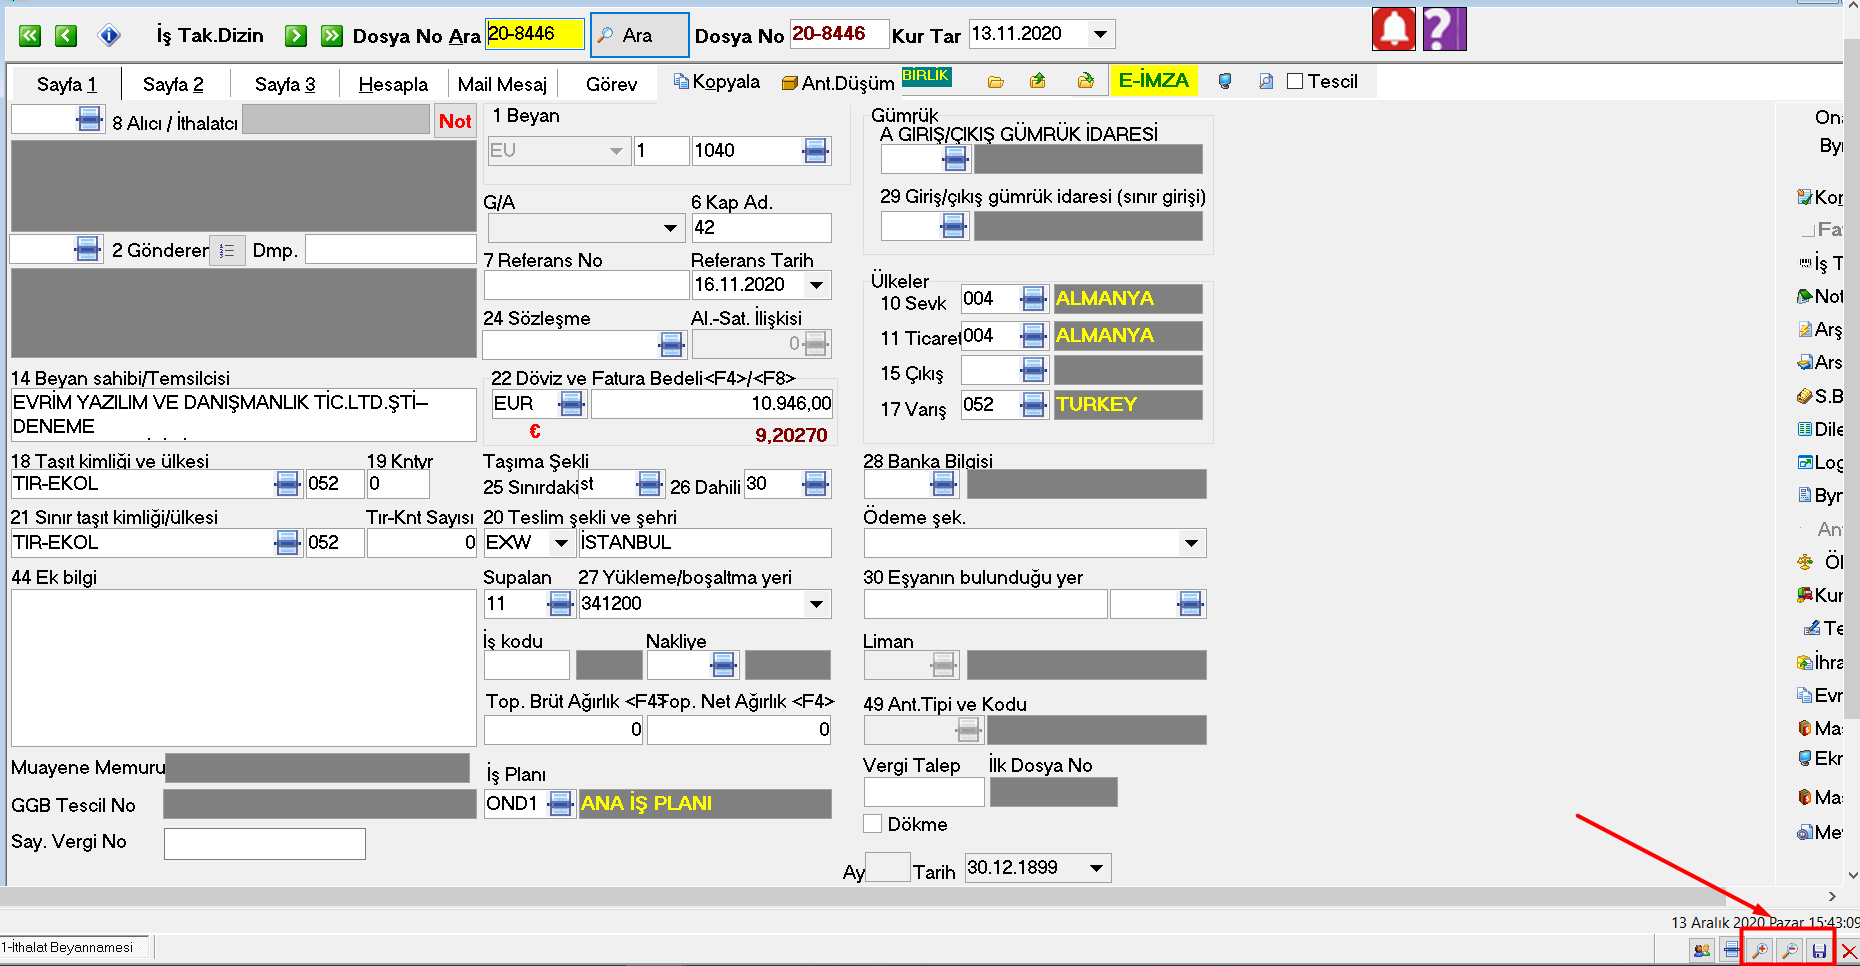1860x966 pixels.
Task: Click the E-İMZA button
Action: [x=1153, y=81]
